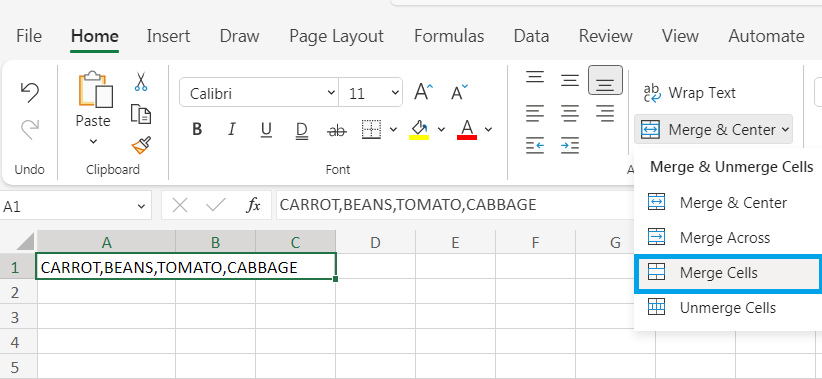
Task: Toggle Middle Align
Action: click(570, 80)
